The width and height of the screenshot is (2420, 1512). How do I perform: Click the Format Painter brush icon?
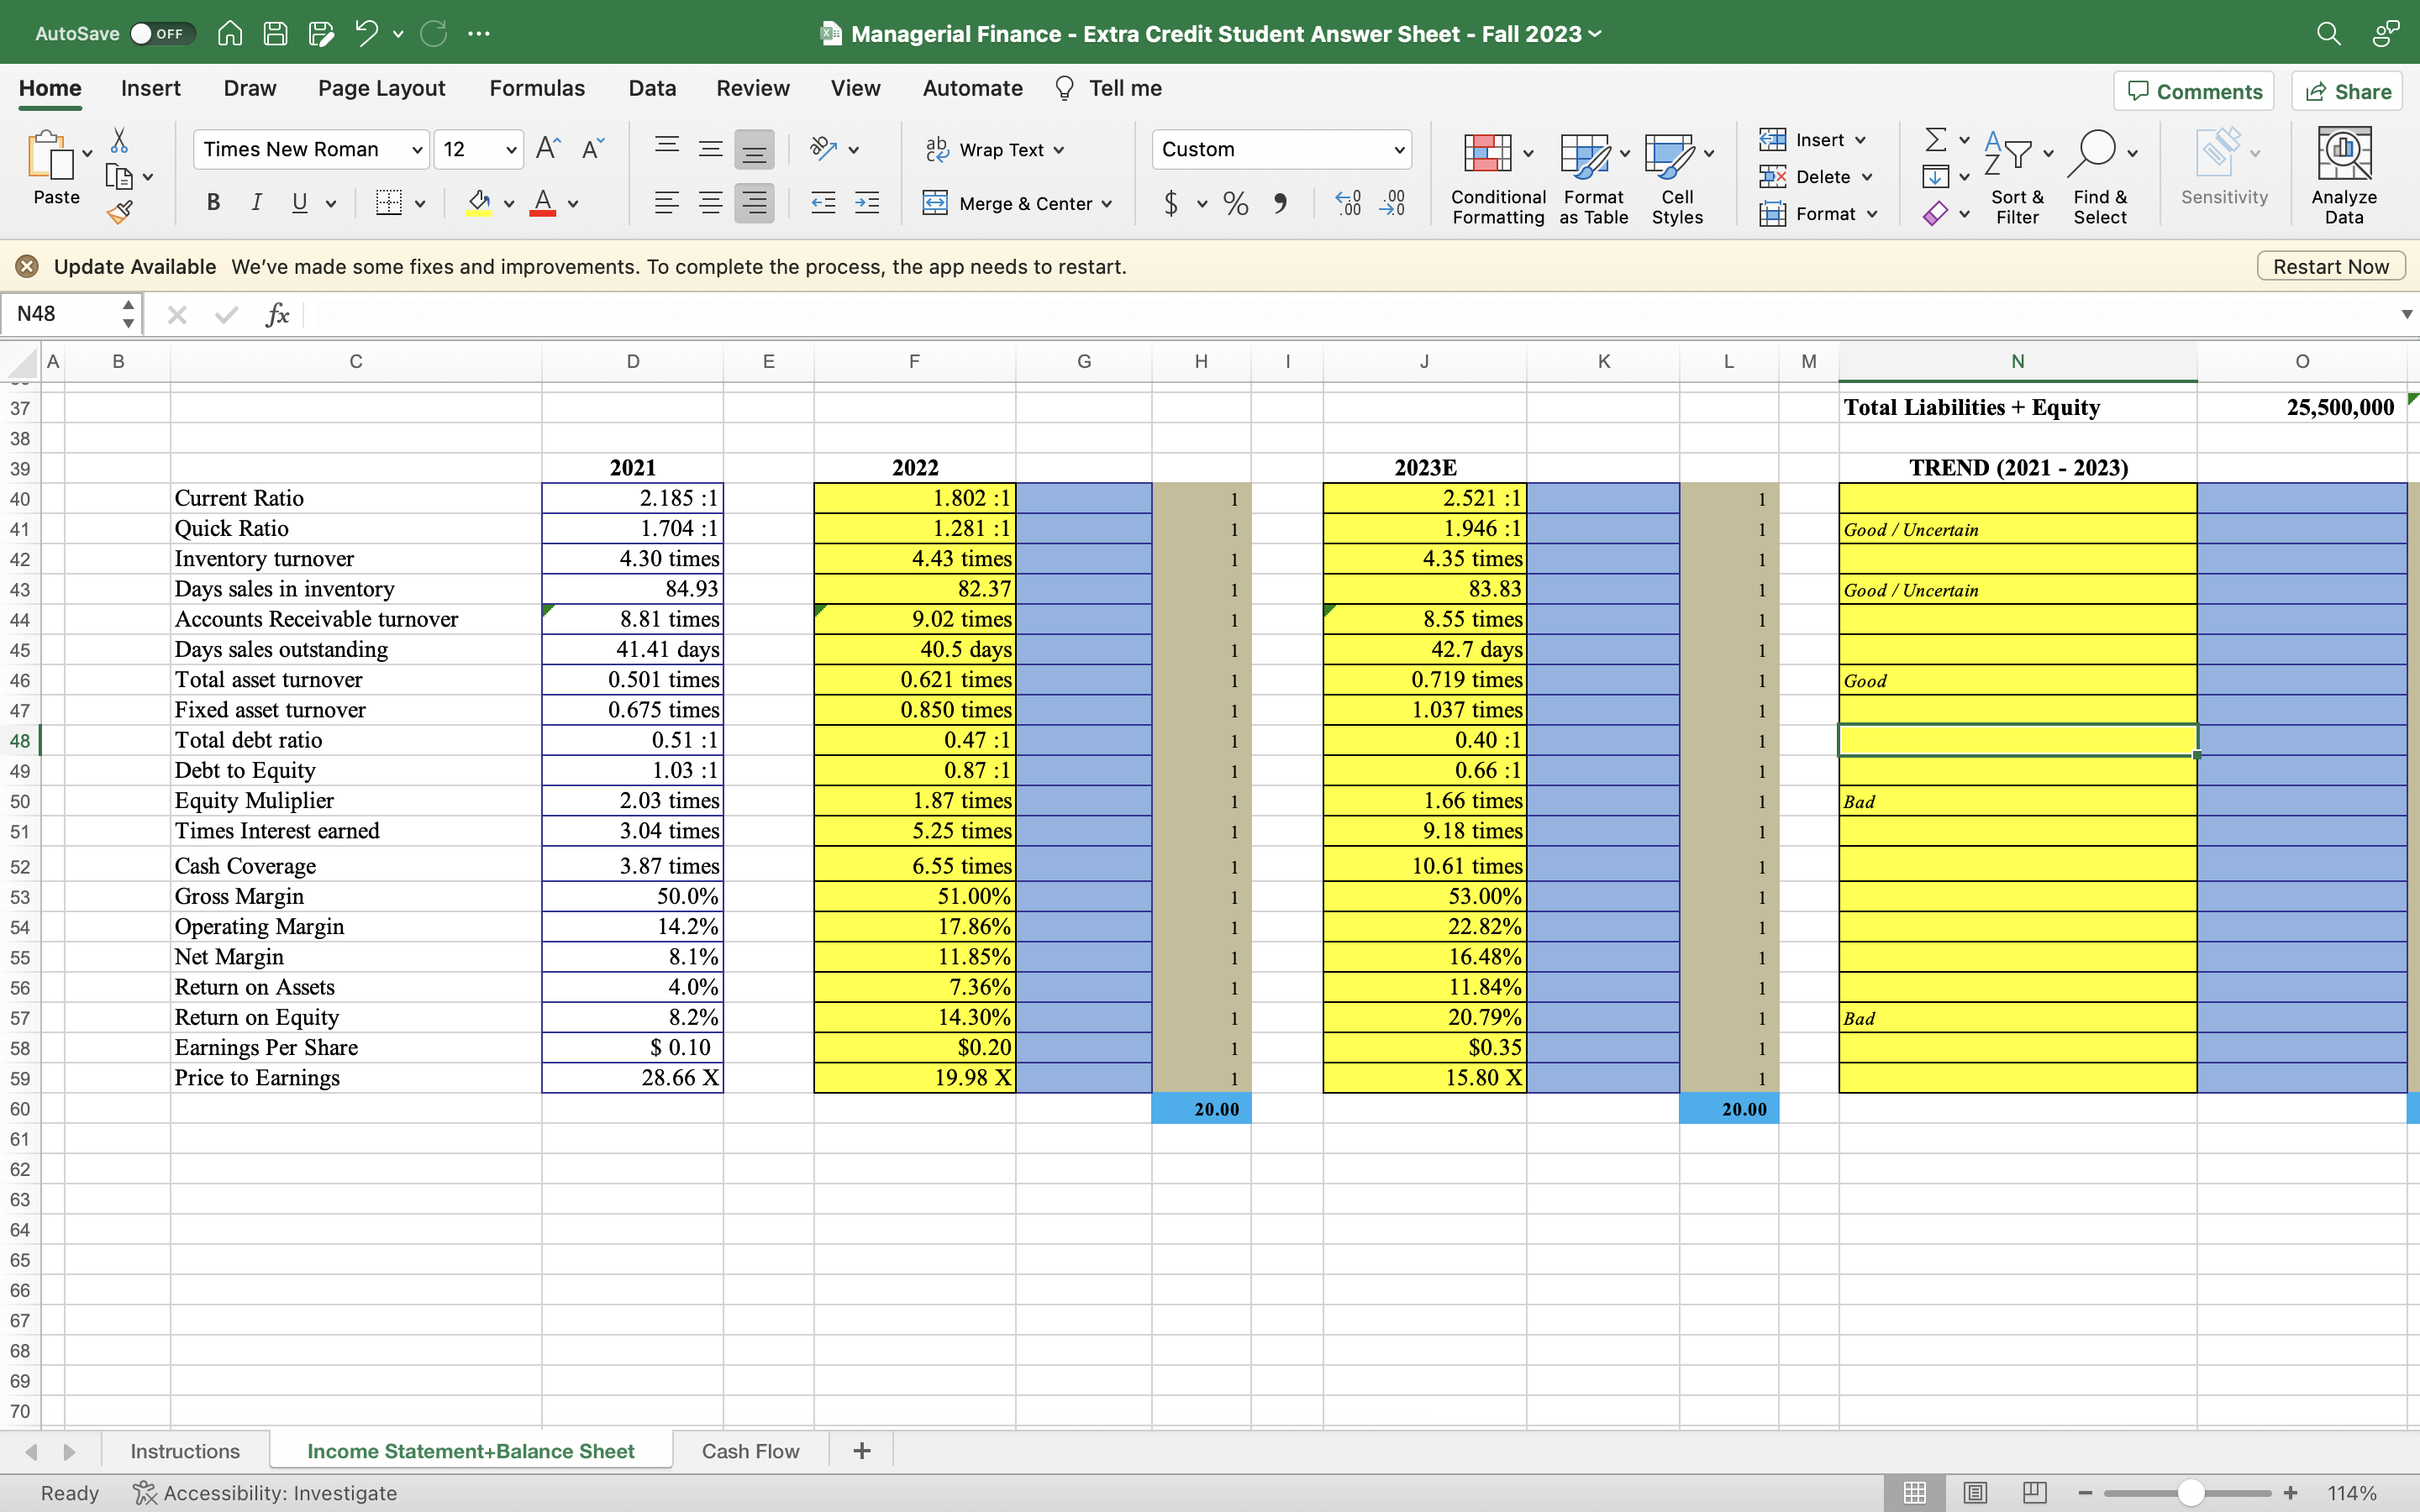[120, 212]
